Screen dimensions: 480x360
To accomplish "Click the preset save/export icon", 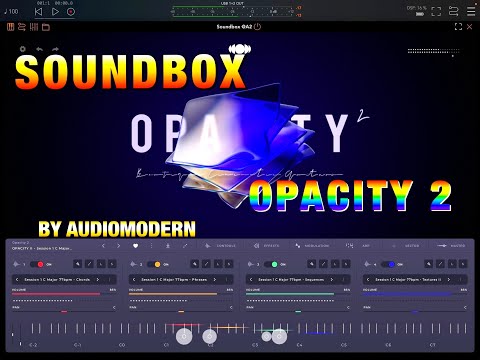I will [168, 246].
